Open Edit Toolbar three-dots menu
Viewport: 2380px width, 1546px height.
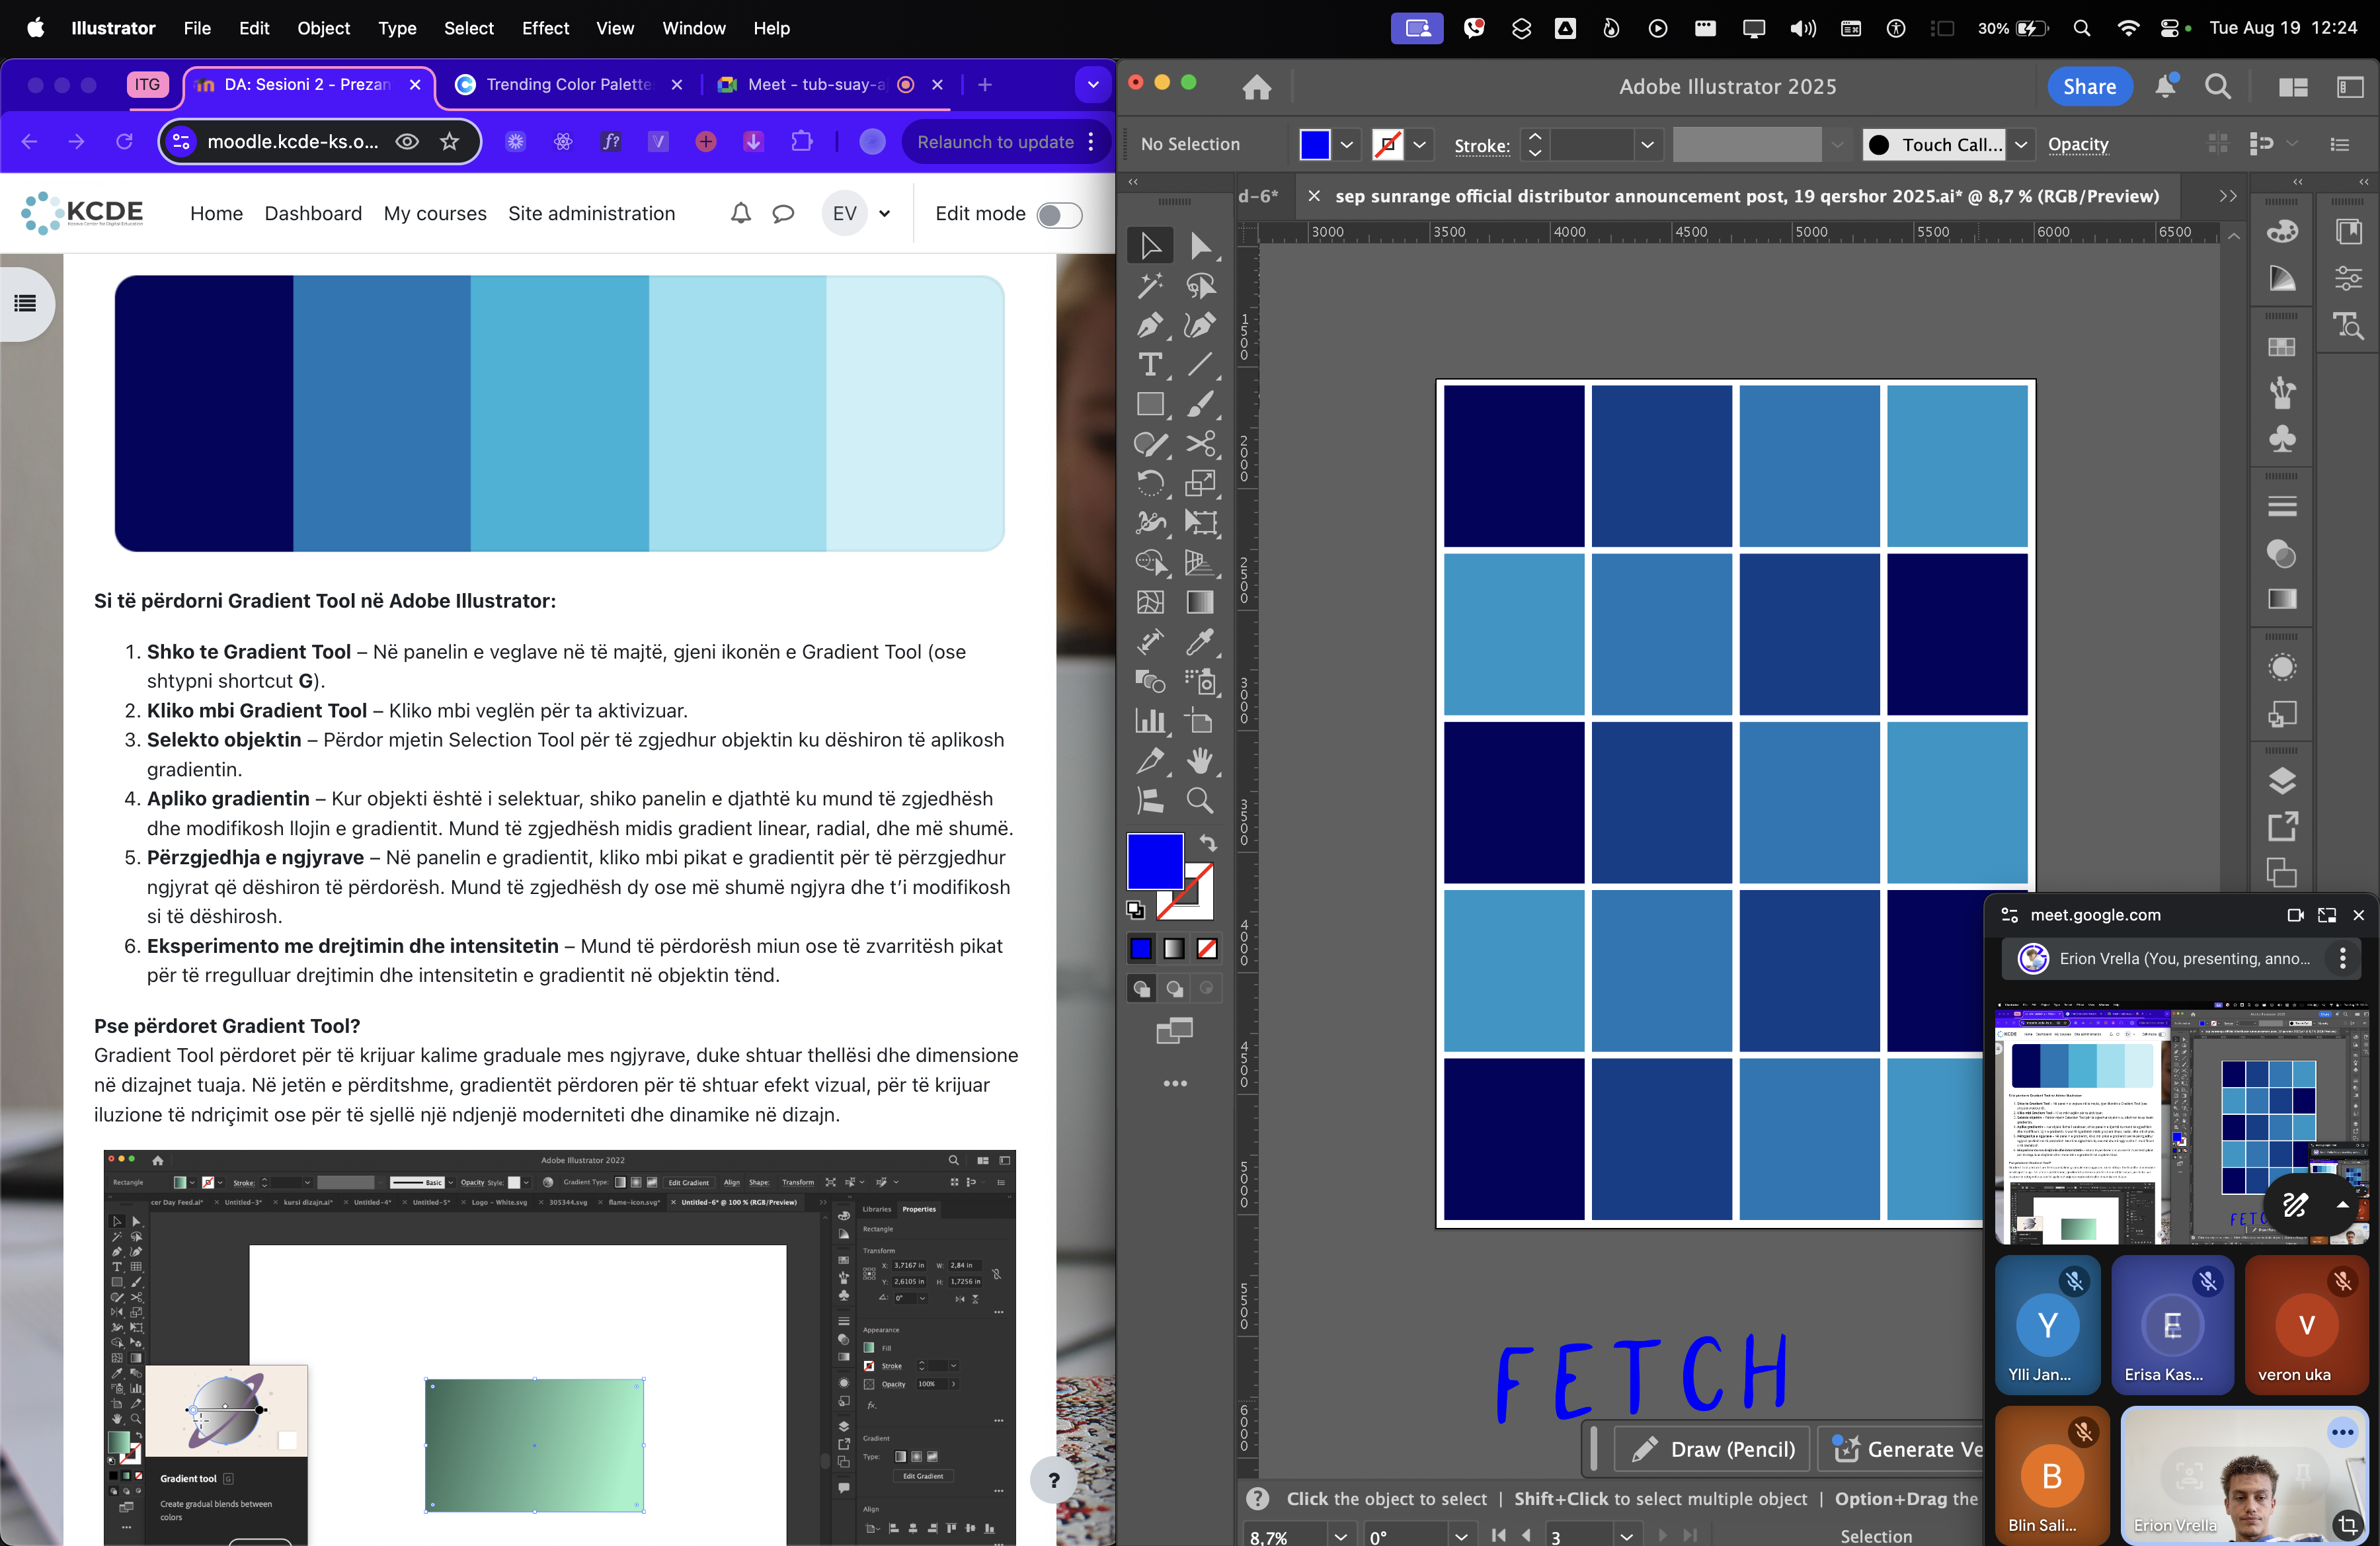(x=1175, y=1084)
